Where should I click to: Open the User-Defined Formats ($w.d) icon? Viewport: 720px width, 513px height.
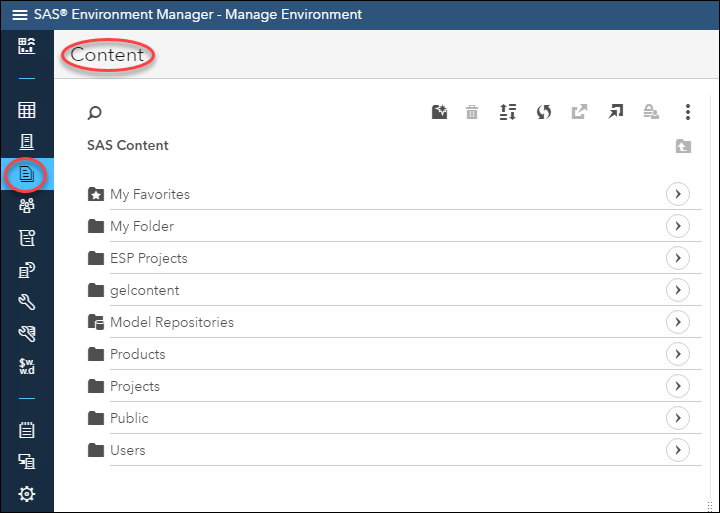27,366
